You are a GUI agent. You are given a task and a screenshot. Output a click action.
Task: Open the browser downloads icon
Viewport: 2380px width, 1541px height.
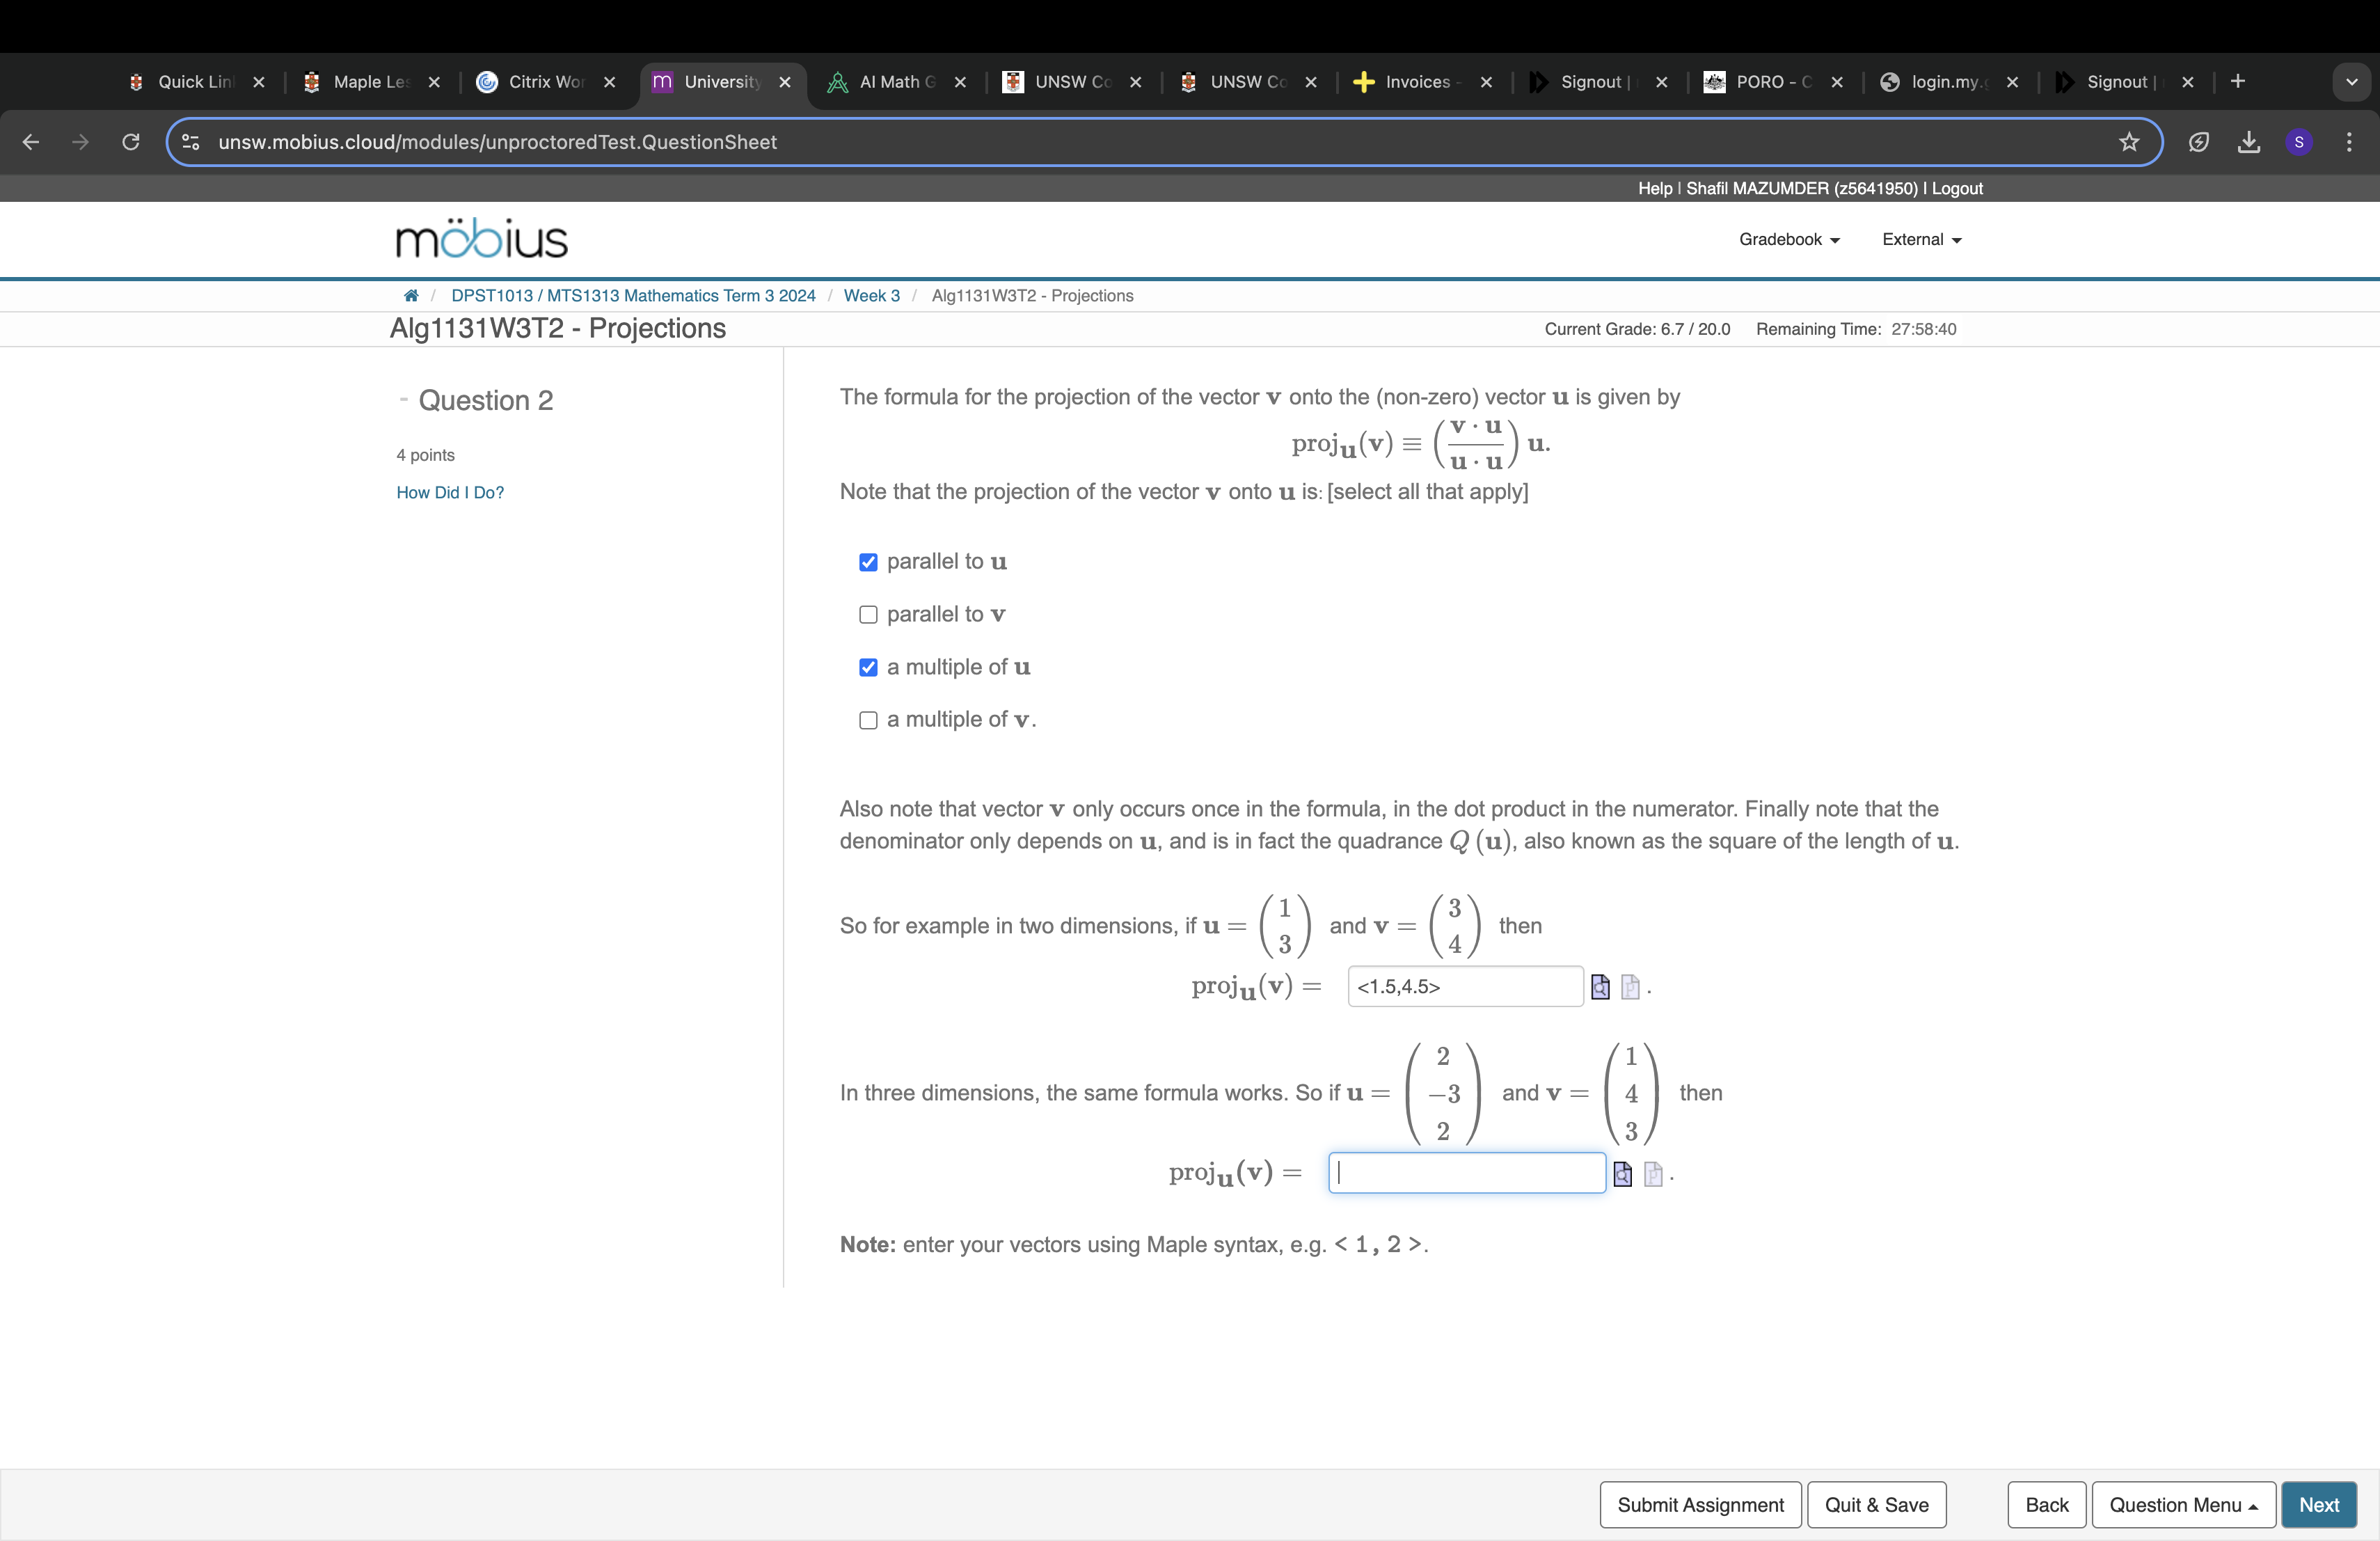(x=2249, y=142)
